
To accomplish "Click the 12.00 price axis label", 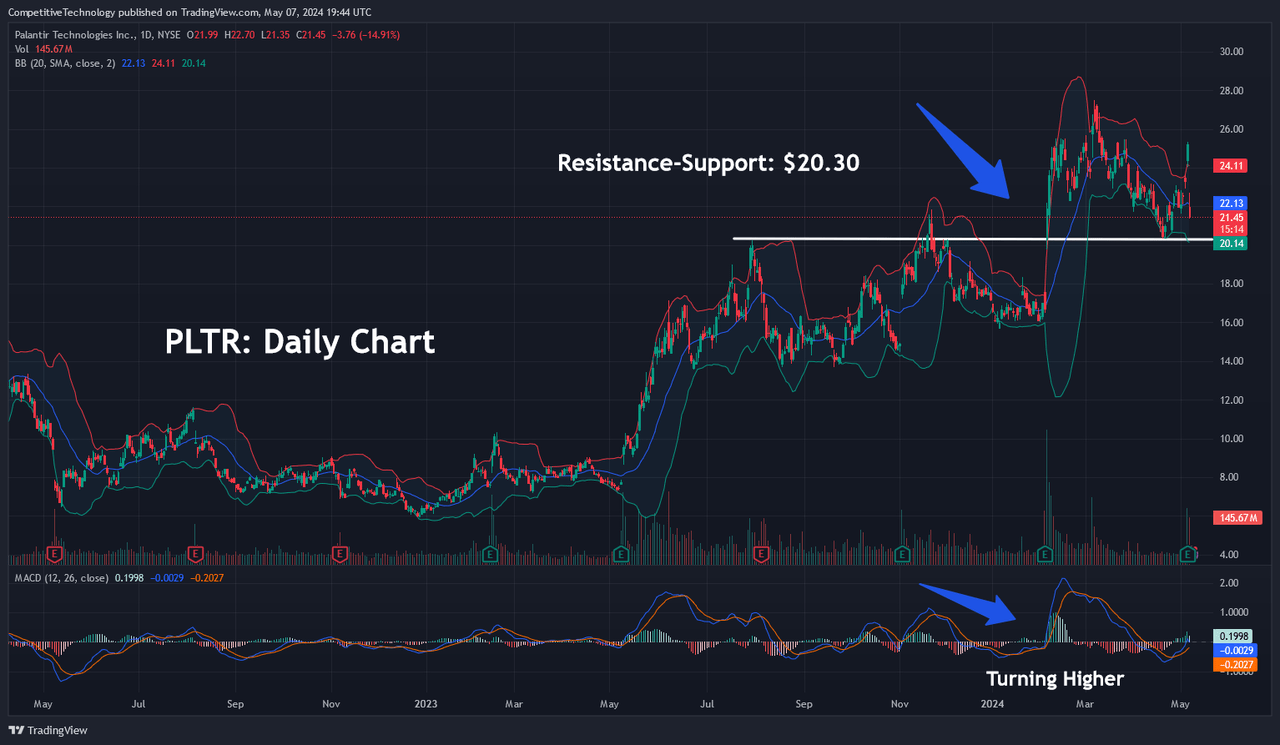I will (1230, 400).
